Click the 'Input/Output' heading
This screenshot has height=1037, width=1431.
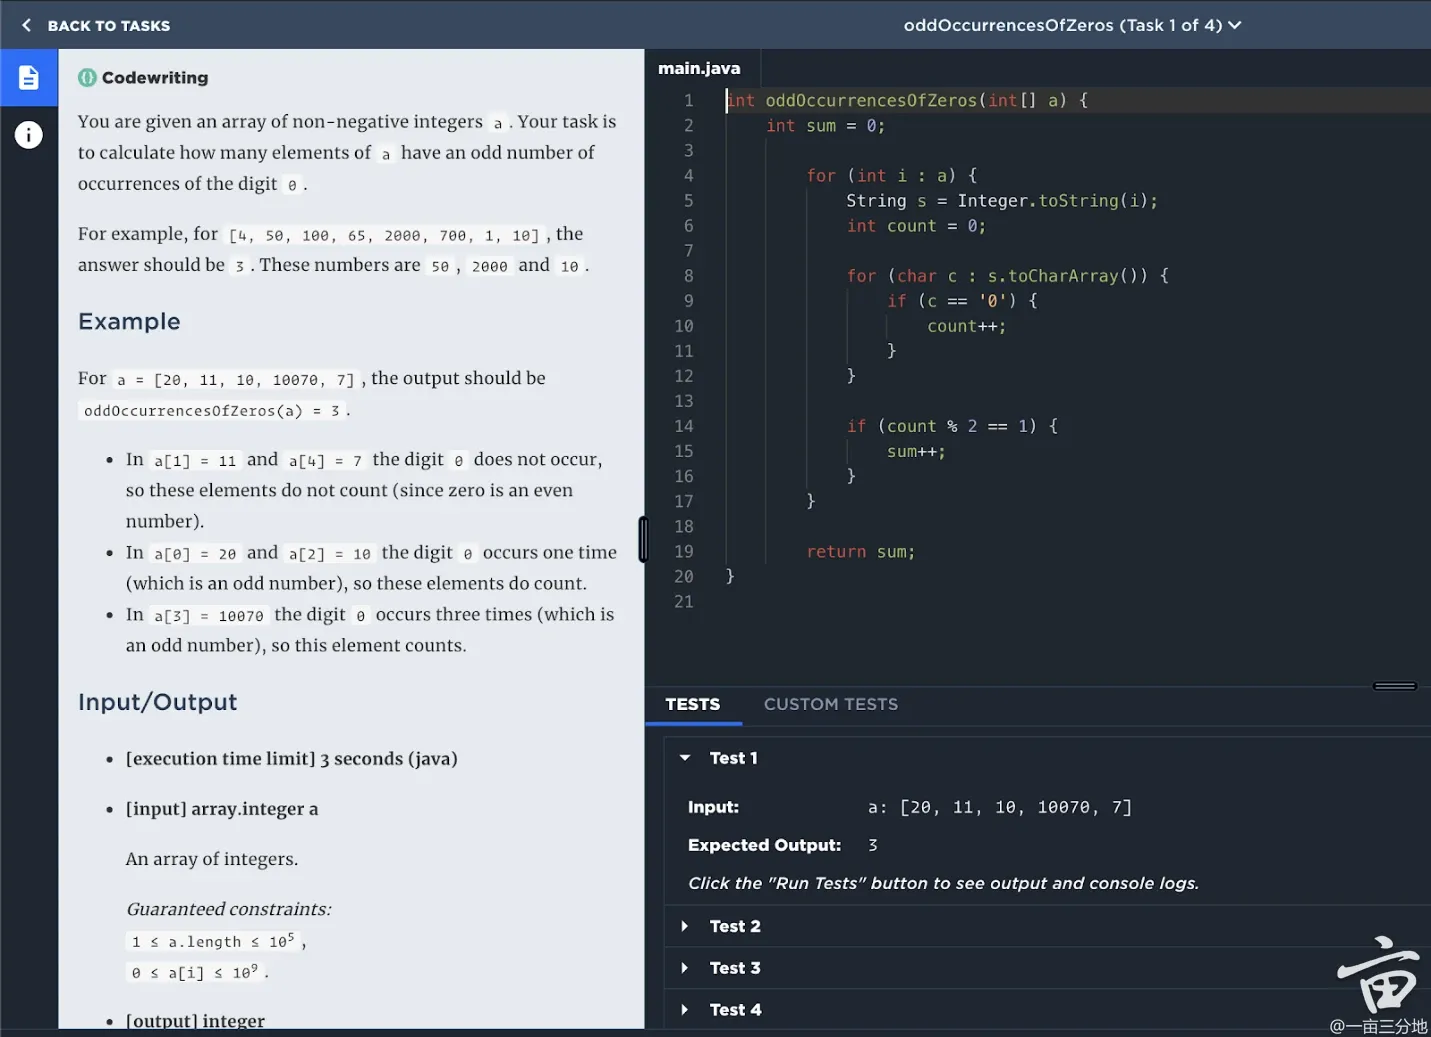tap(158, 702)
